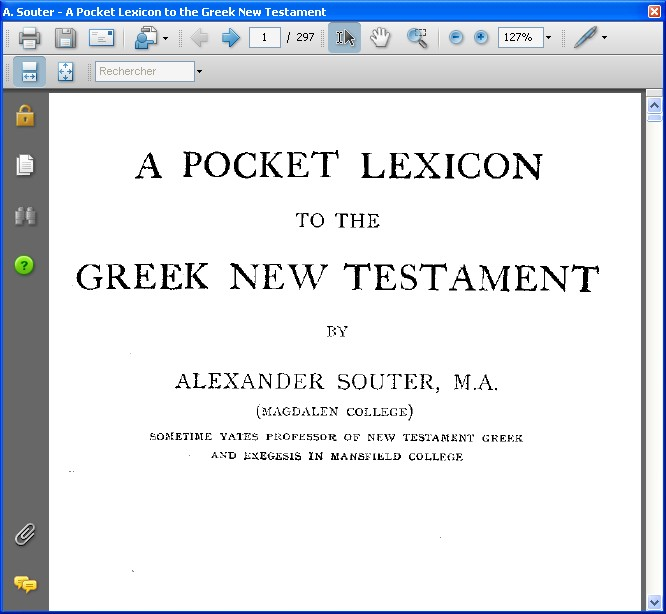Click the page number field showing 1

[265, 37]
